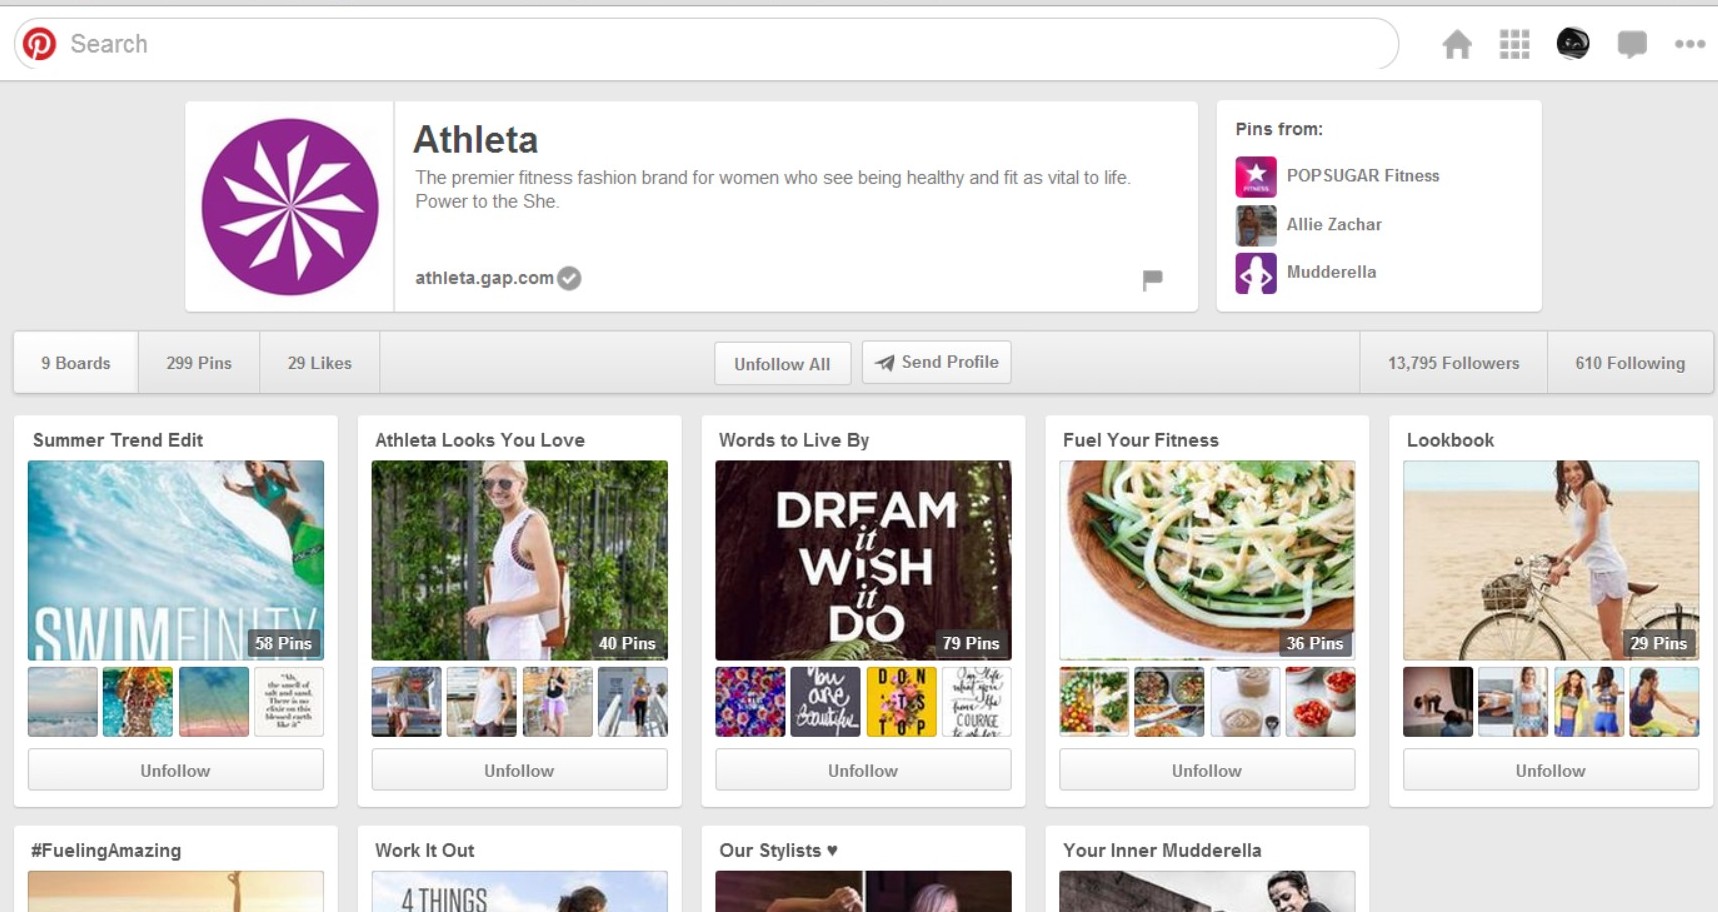Unfollow the Summer Trend Edit board

click(x=176, y=770)
